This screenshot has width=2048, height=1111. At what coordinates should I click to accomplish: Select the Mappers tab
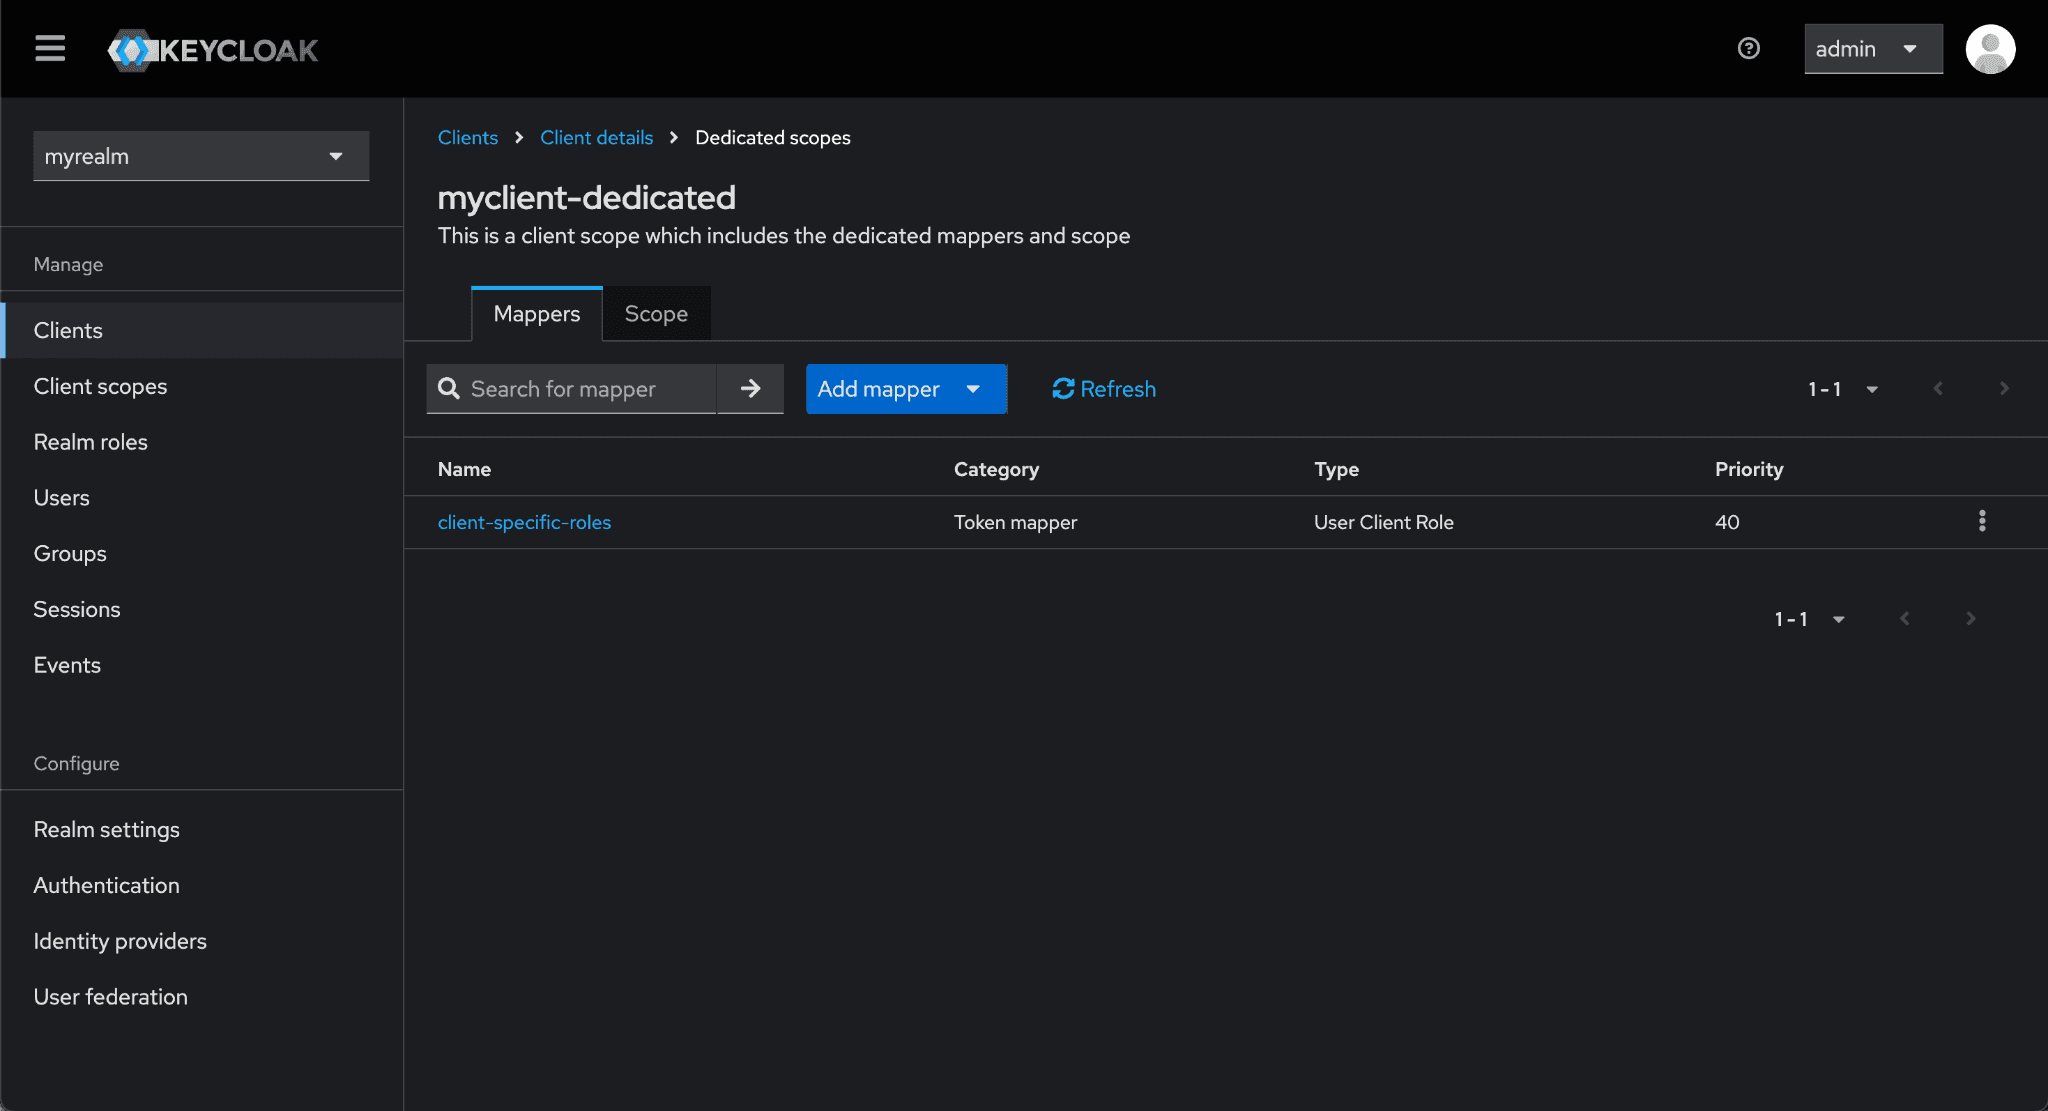click(536, 314)
